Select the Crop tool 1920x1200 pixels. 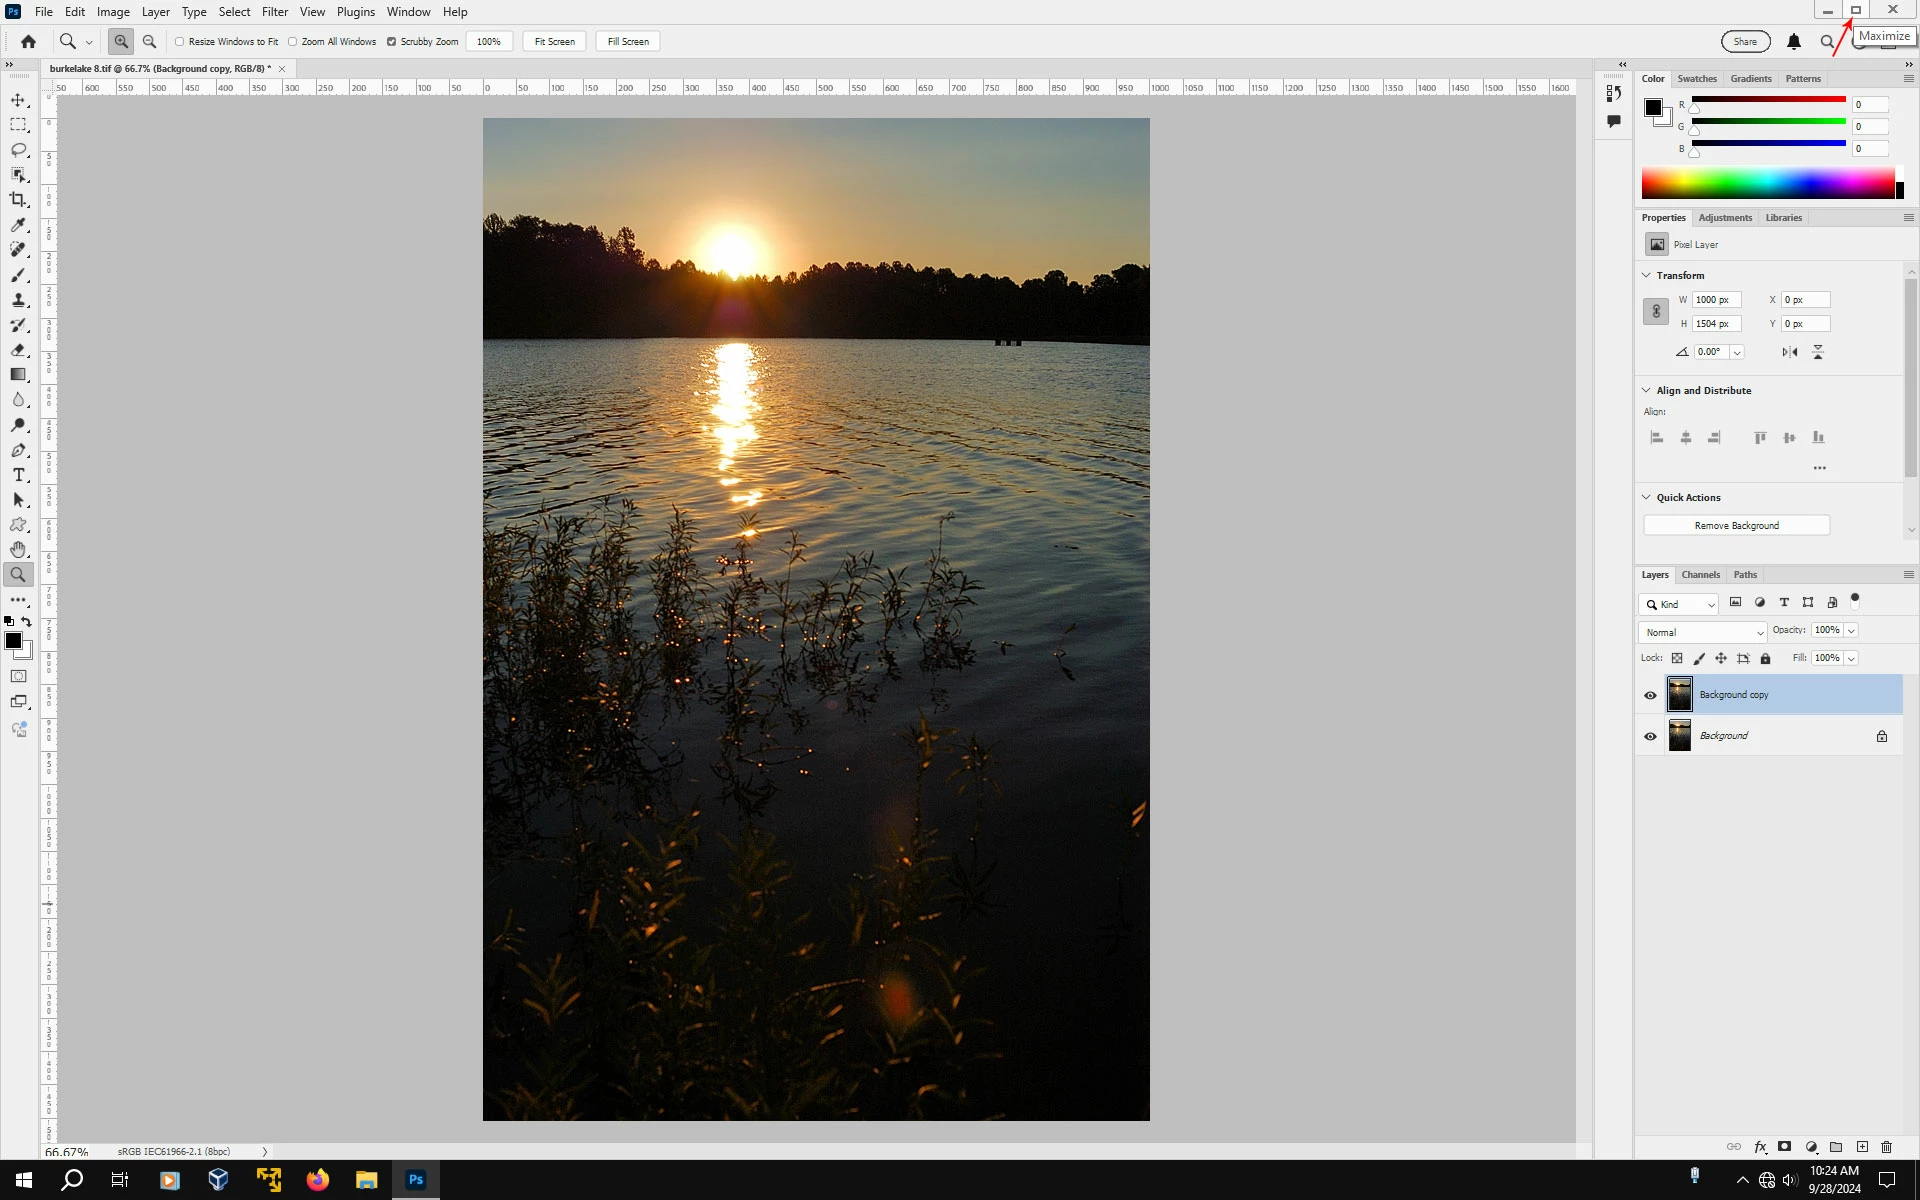[x=18, y=200]
